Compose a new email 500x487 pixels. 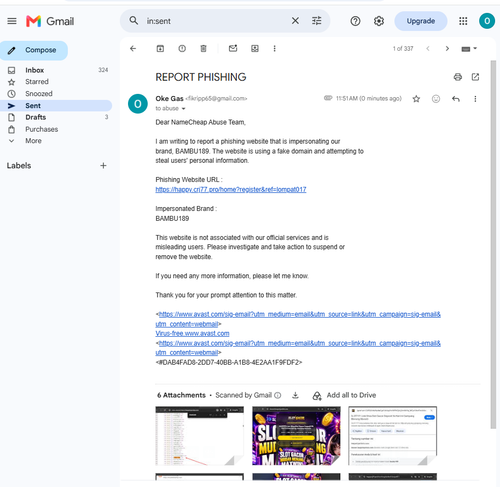(x=34, y=50)
